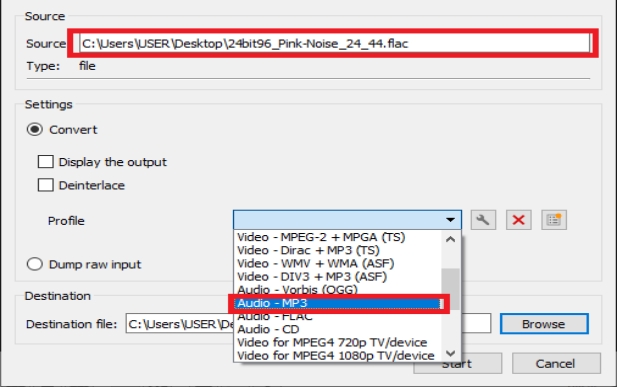This screenshot has height=387, width=617.
Task: Choose Audio - MP3 profile
Action: pyautogui.click(x=338, y=303)
